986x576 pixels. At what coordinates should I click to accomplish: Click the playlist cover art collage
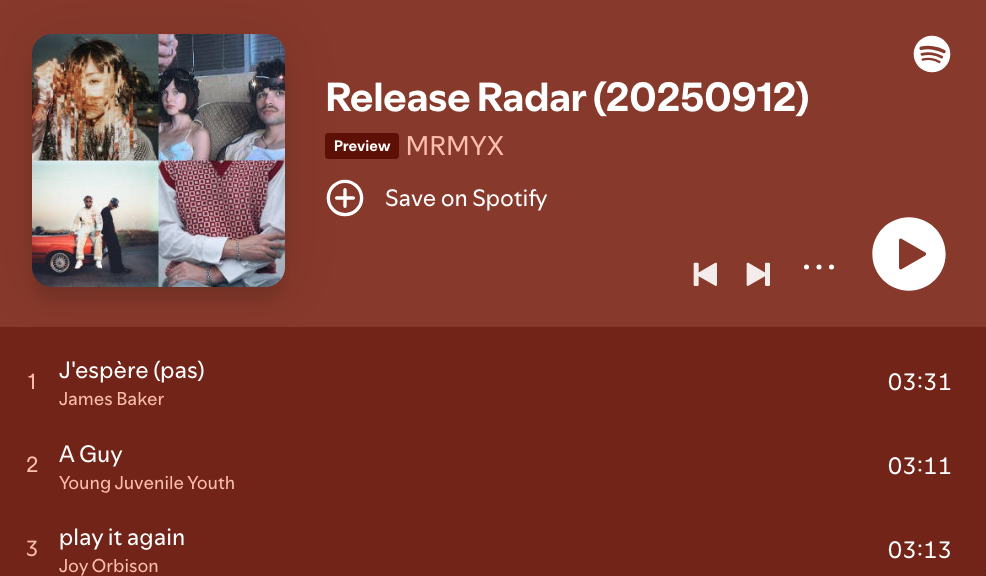[x=158, y=160]
